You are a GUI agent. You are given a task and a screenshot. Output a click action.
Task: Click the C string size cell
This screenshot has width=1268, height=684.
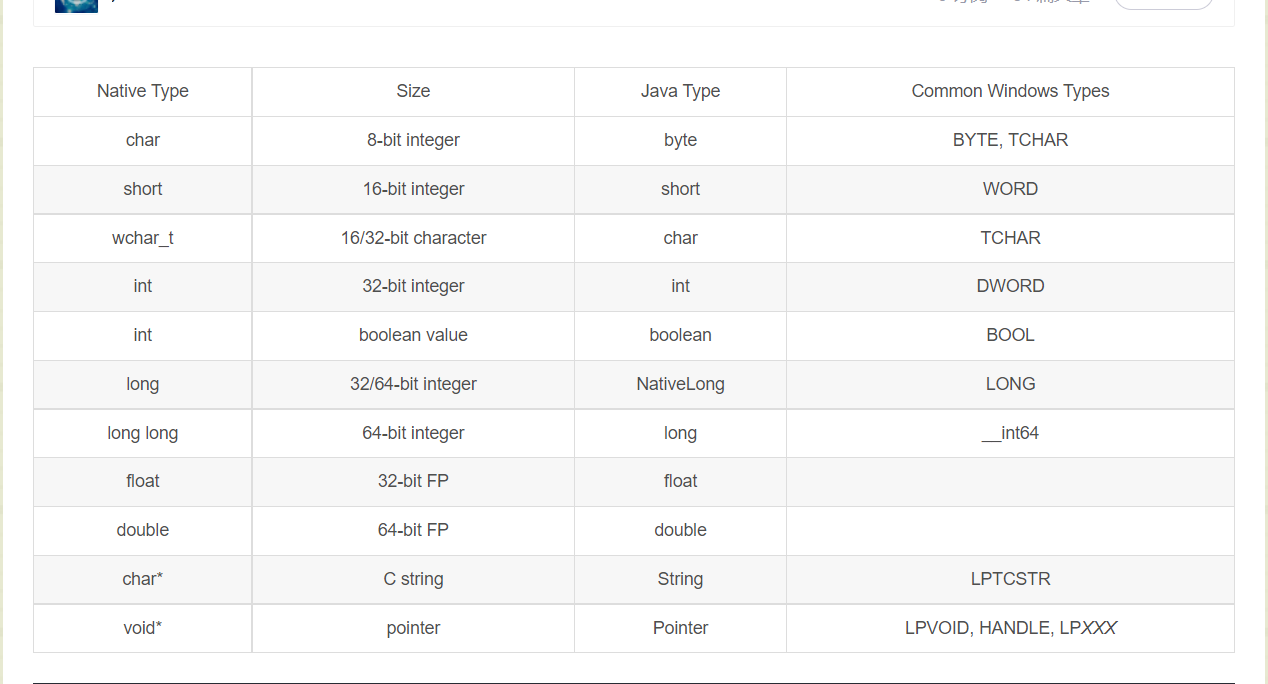click(x=413, y=579)
